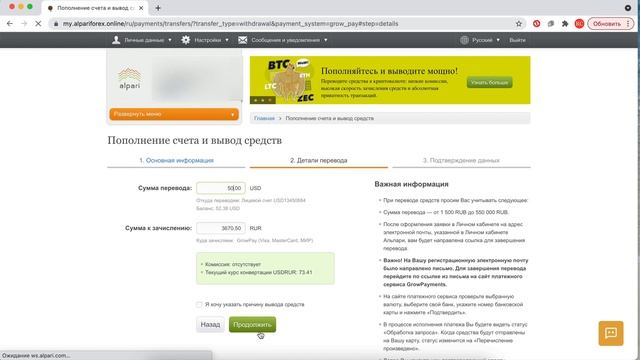Image resolution: width=640 pixels, height=360 pixels.
Task: Open the extensions puzzle-piece icon
Action: (x=565, y=24)
